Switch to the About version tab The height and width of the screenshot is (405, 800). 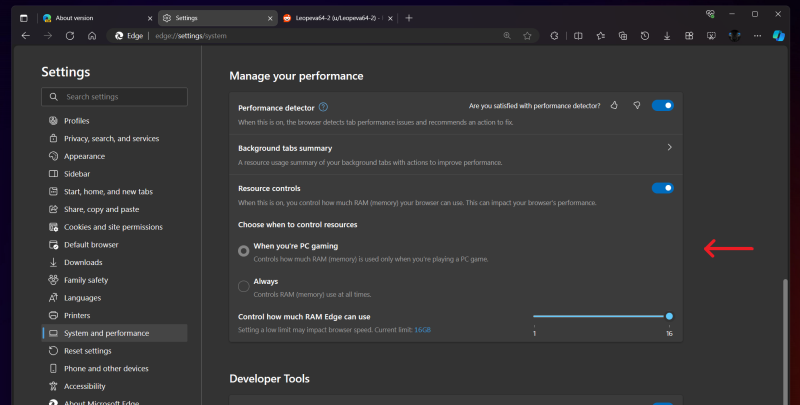(95, 18)
